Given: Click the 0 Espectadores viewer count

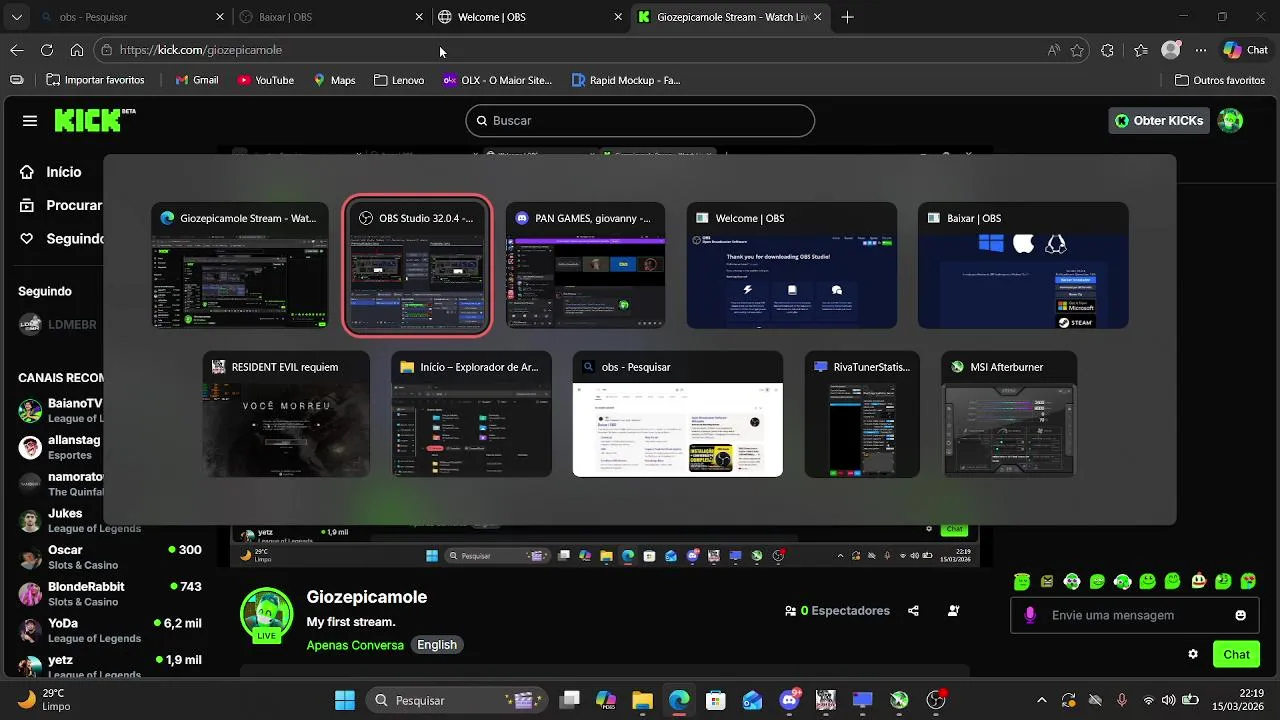Looking at the screenshot, I should (x=837, y=611).
